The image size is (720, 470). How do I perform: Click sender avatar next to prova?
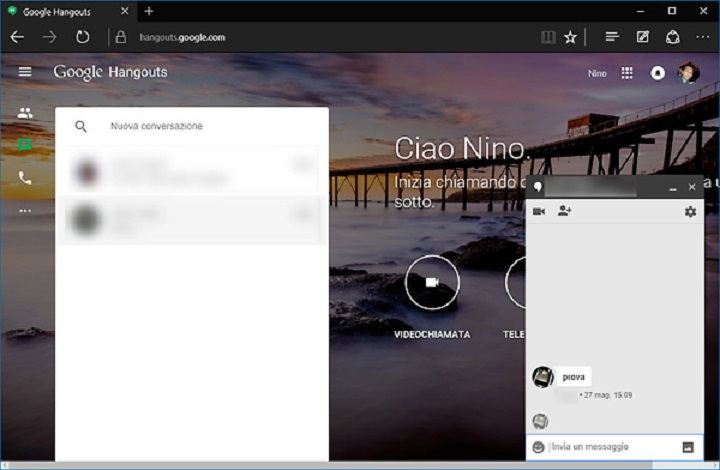(543, 377)
